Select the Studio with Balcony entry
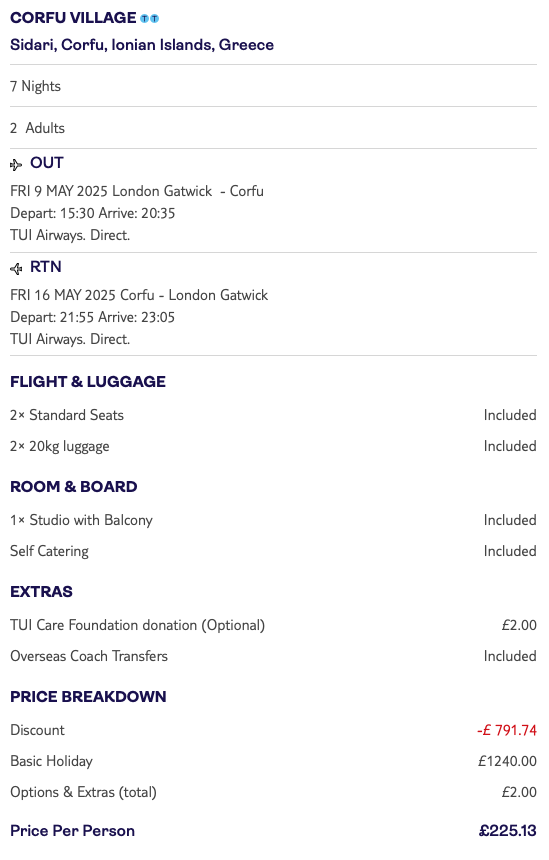This screenshot has height=860, width=549. (81, 520)
